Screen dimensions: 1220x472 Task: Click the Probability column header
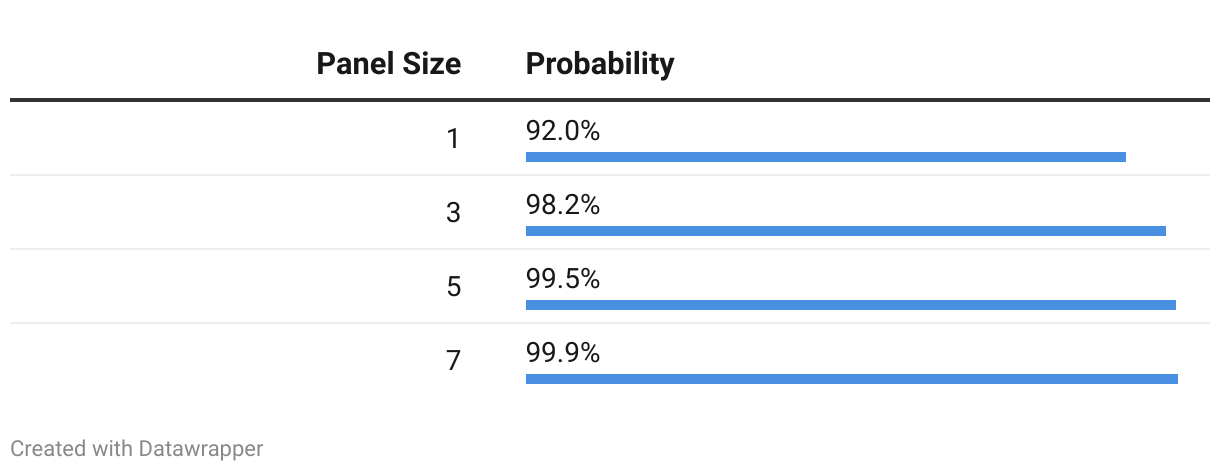pyautogui.click(x=600, y=64)
